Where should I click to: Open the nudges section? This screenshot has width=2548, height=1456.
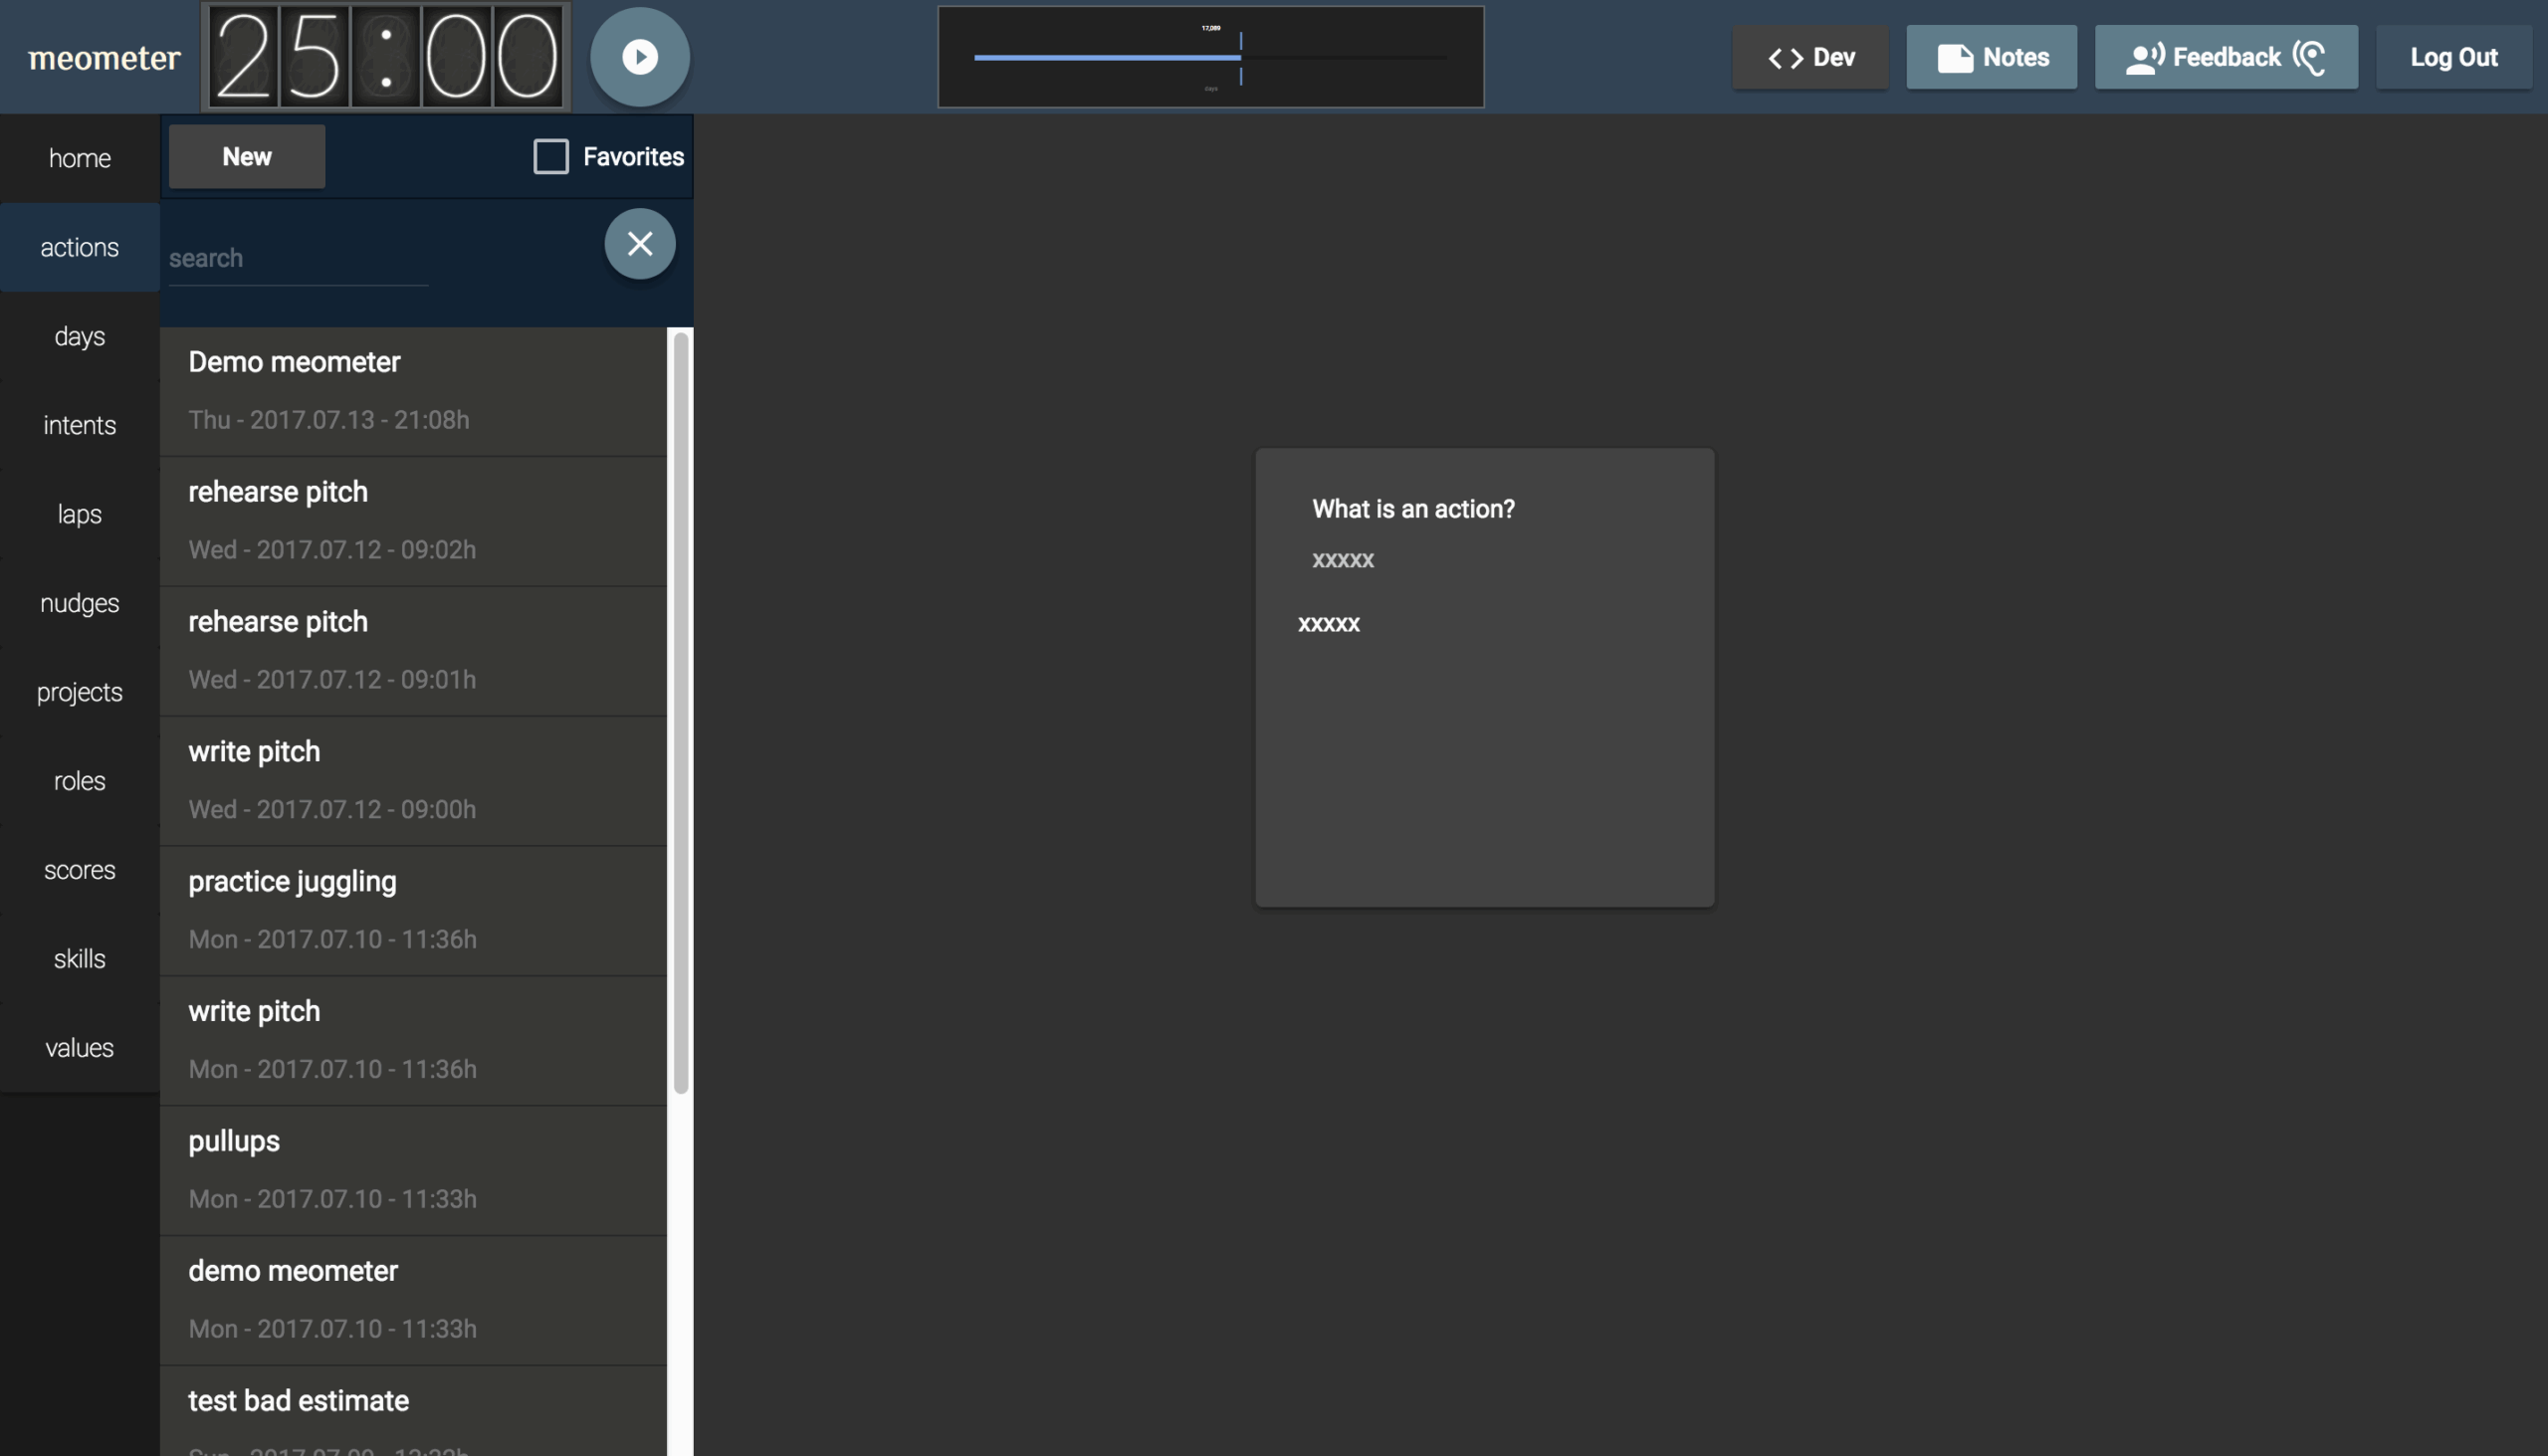pyautogui.click(x=79, y=604)
